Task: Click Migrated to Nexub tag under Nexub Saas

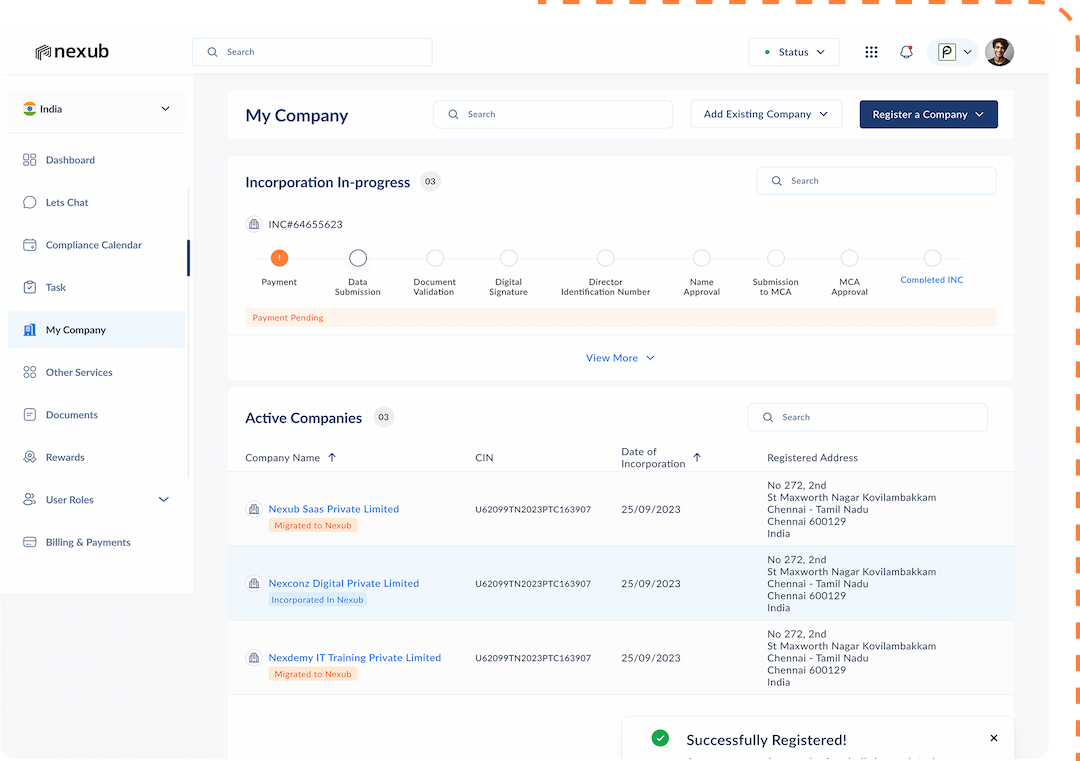Action: pos(313,525)
